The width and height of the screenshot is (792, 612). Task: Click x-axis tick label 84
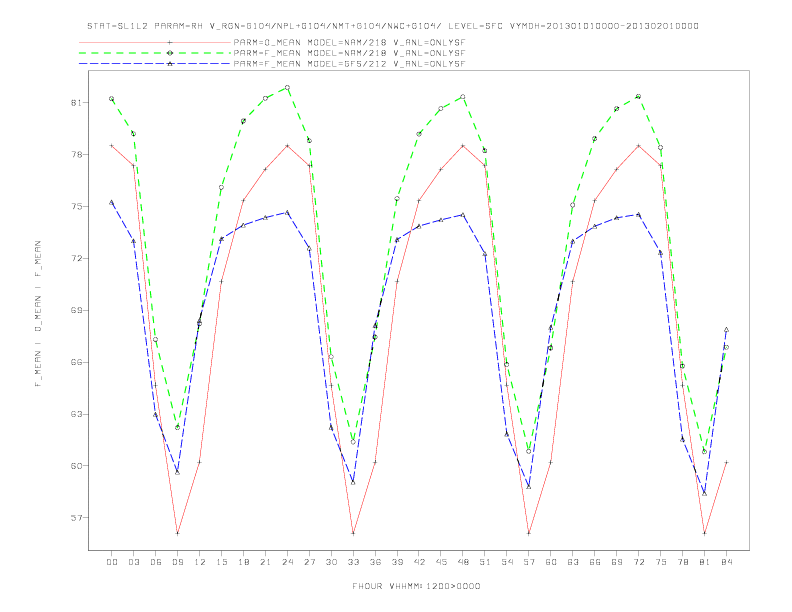tap(726, 562)
